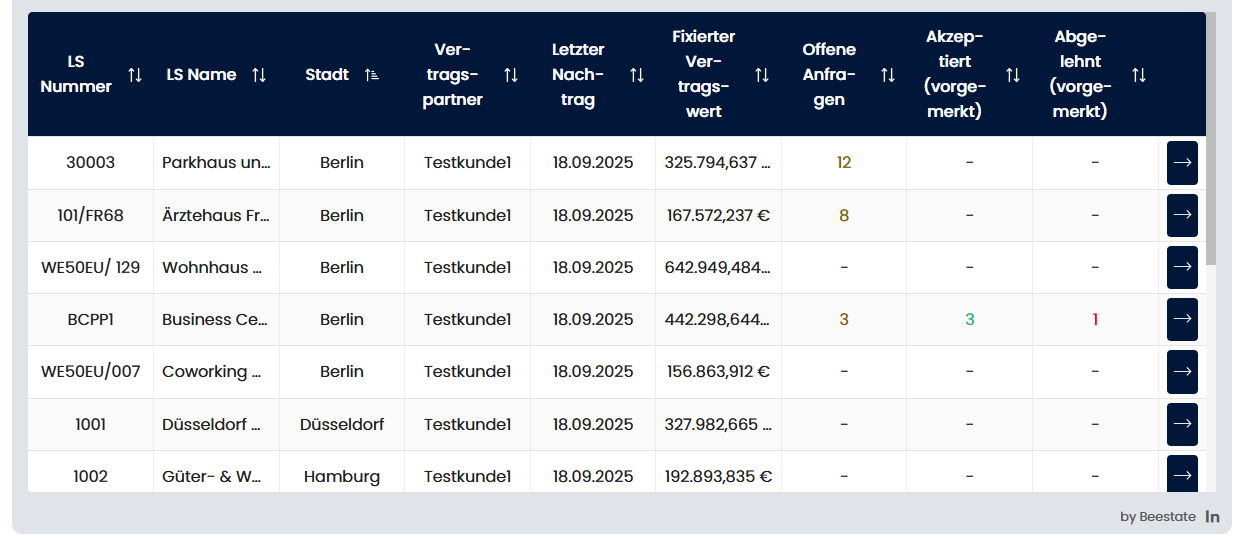This screenshot has width=1239, height=538.
Task: Sort by Offene Anfragen arrows
Action: [887, 75]
